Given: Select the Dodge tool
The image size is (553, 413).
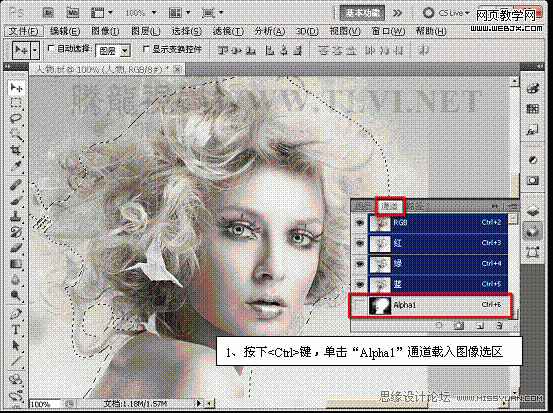Looking at the screenshot, I should (x=16, y=295).
